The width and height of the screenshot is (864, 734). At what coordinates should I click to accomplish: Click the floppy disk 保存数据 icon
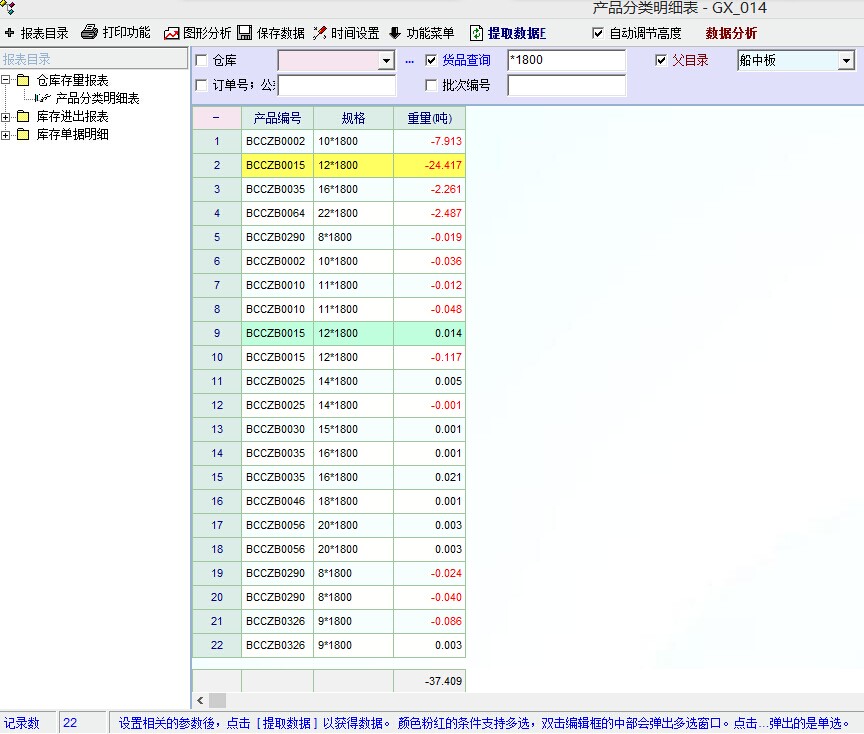click(244, 33)
